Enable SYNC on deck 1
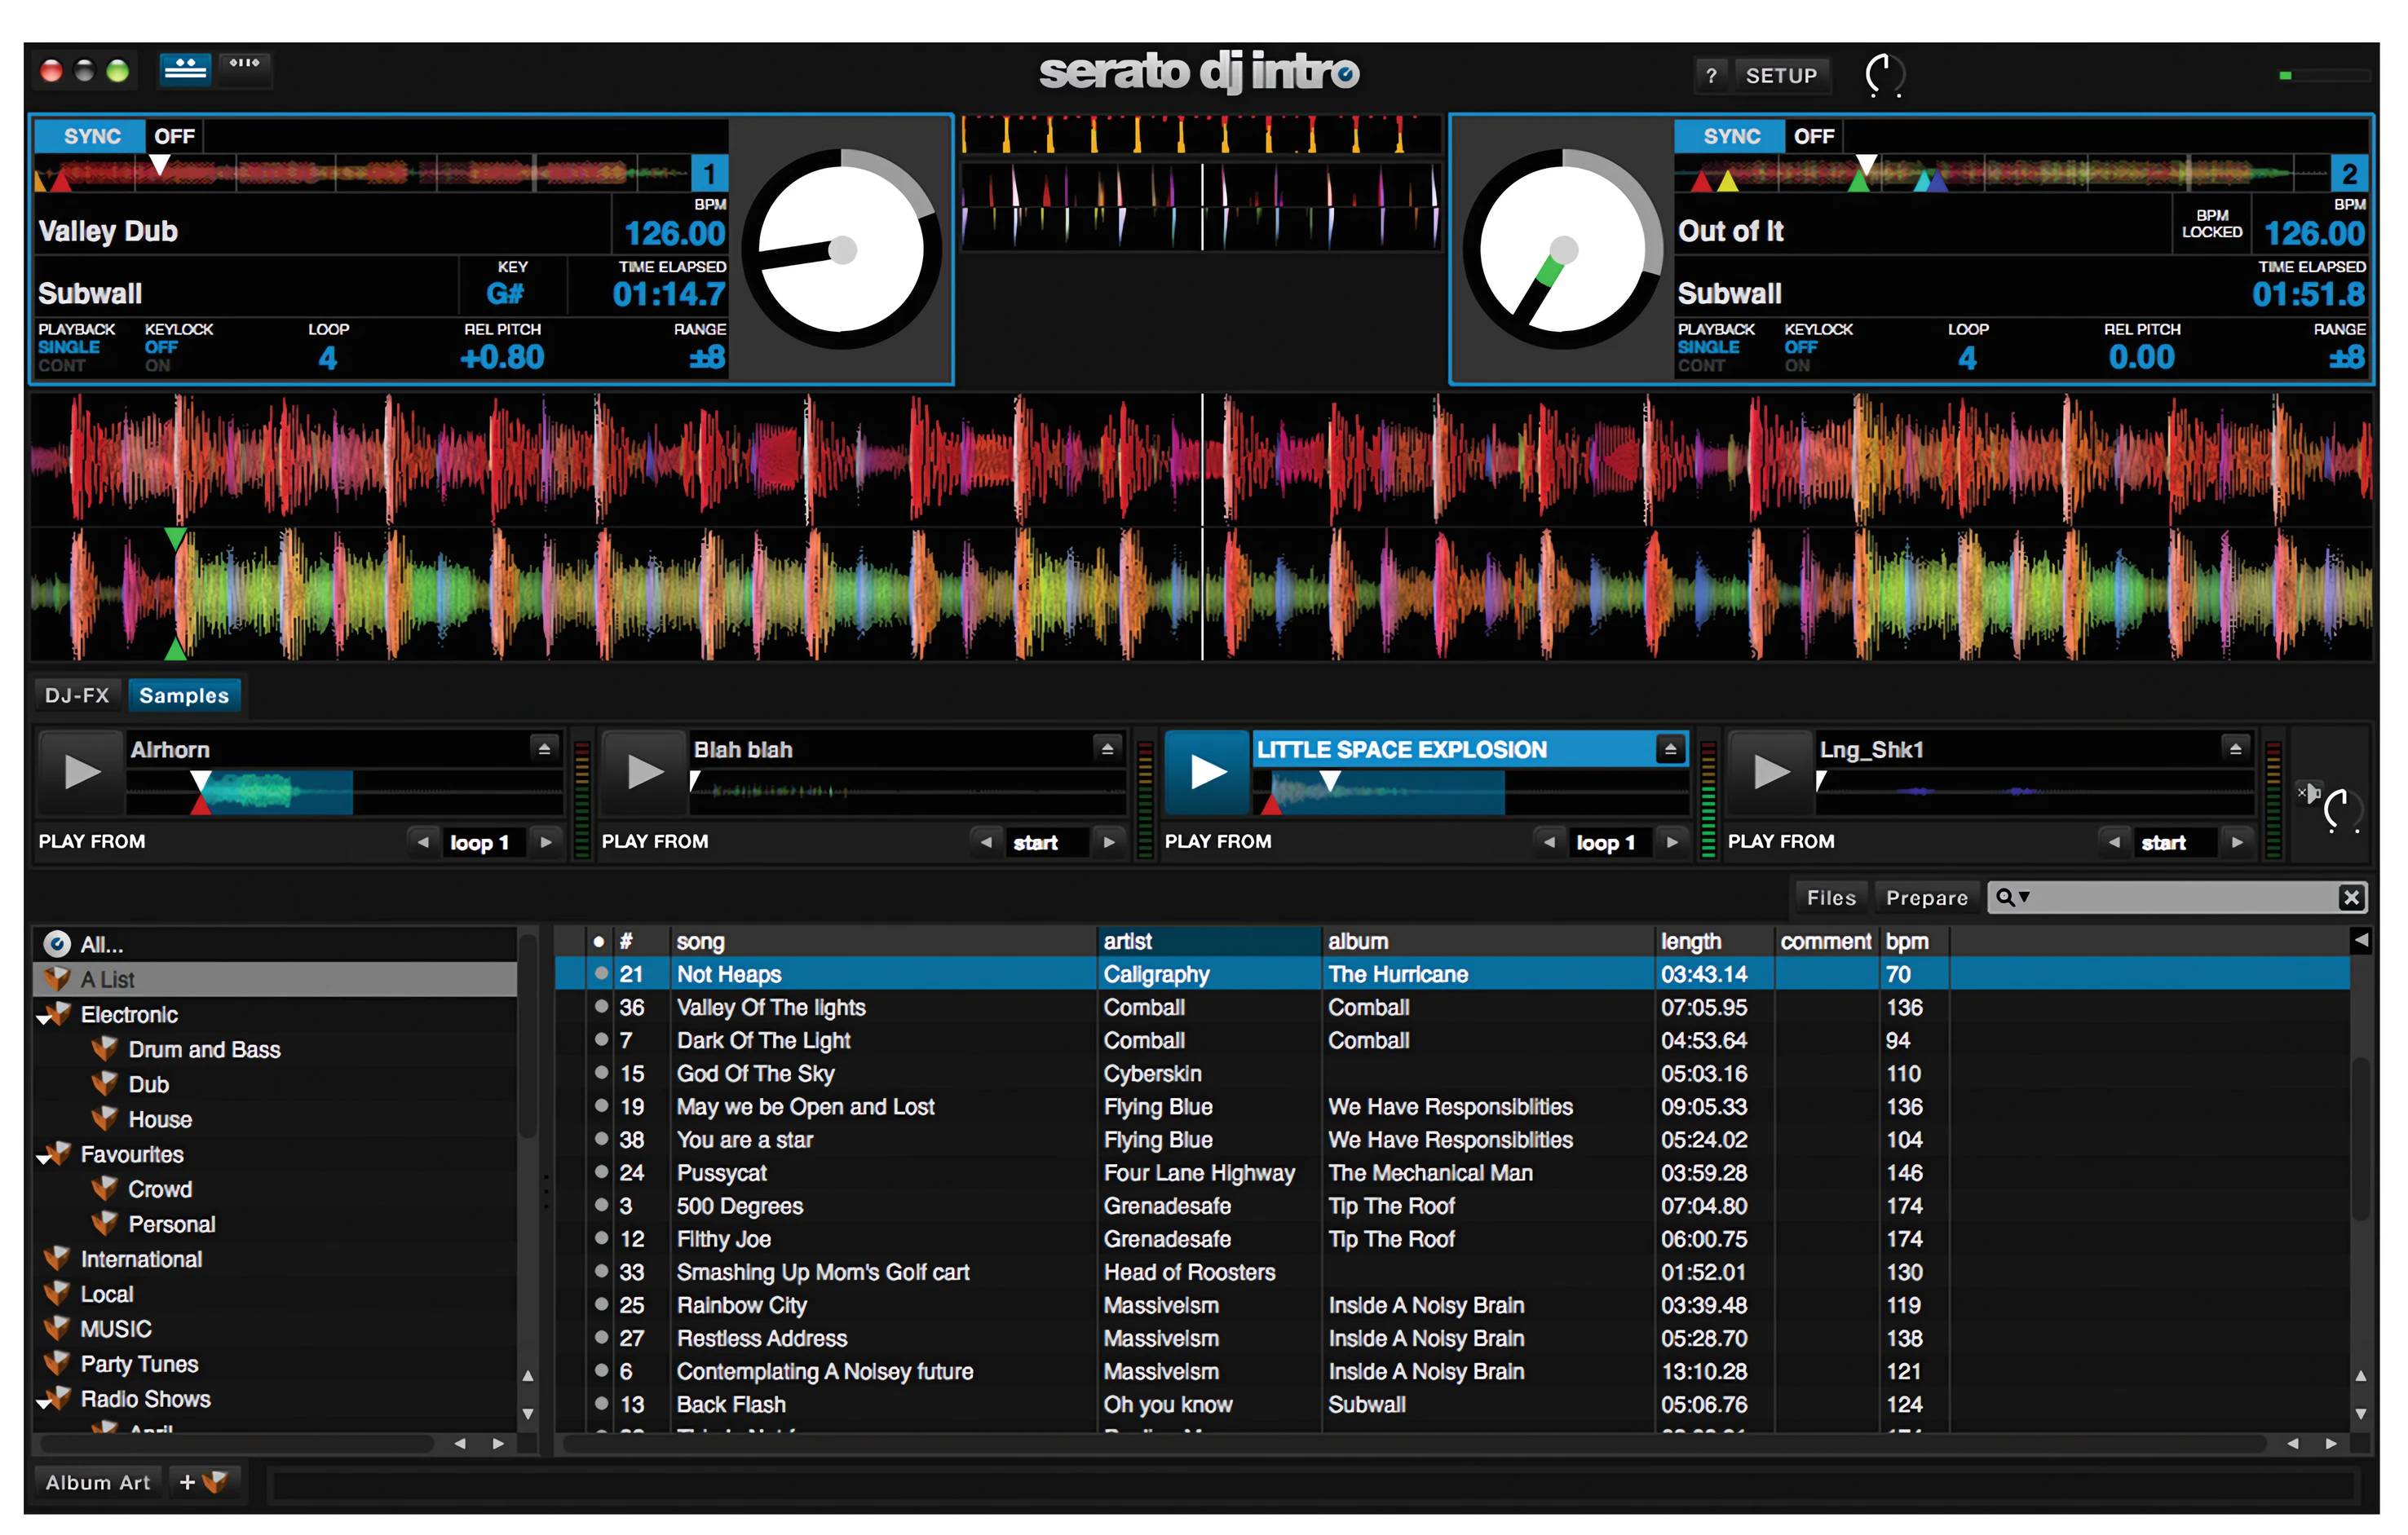2408x1535 pixels. (91, 136)
